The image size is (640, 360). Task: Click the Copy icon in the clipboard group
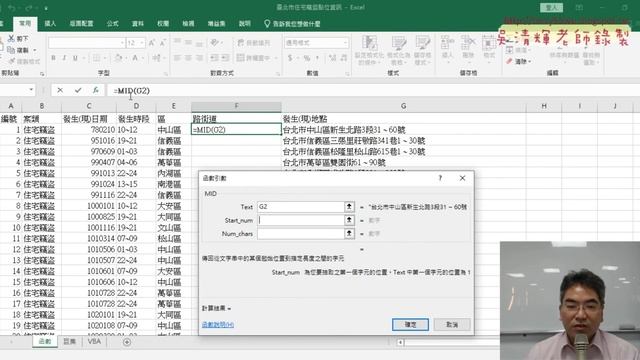click(x=11, y=50)
